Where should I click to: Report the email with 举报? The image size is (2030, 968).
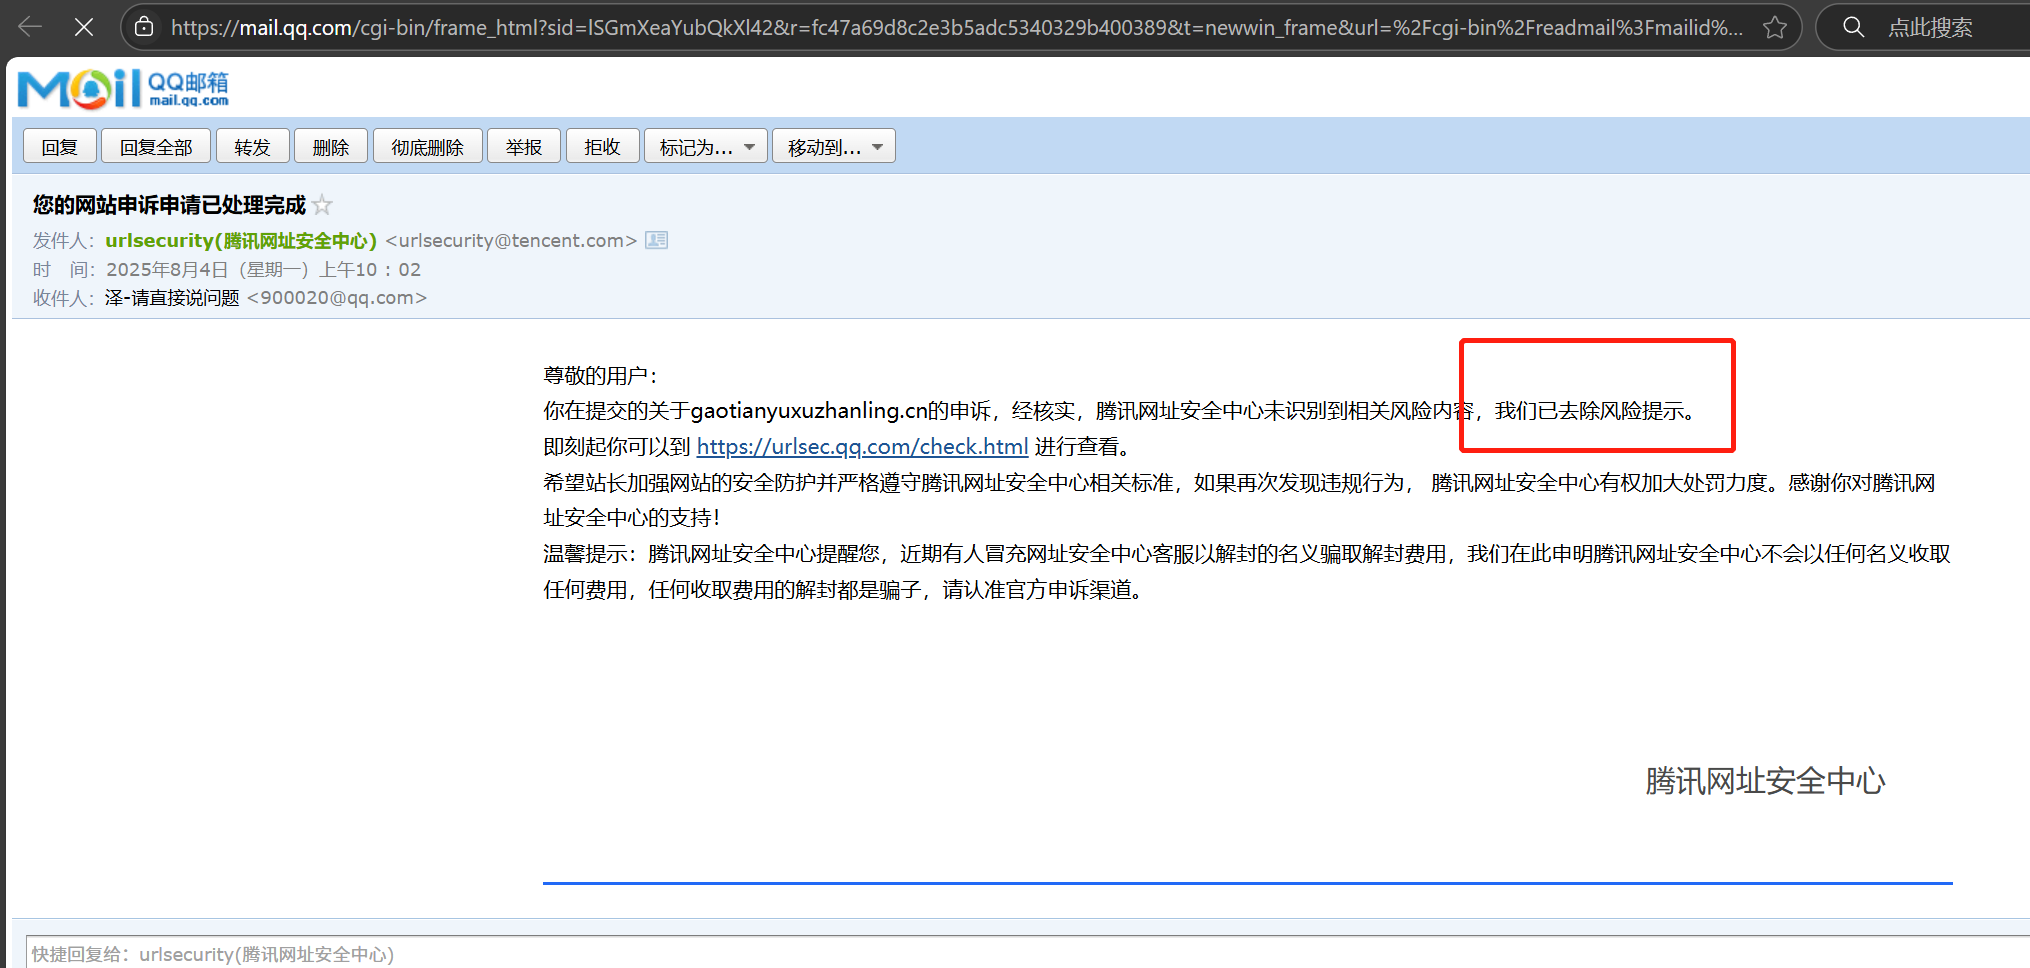(x=523, y=147)
